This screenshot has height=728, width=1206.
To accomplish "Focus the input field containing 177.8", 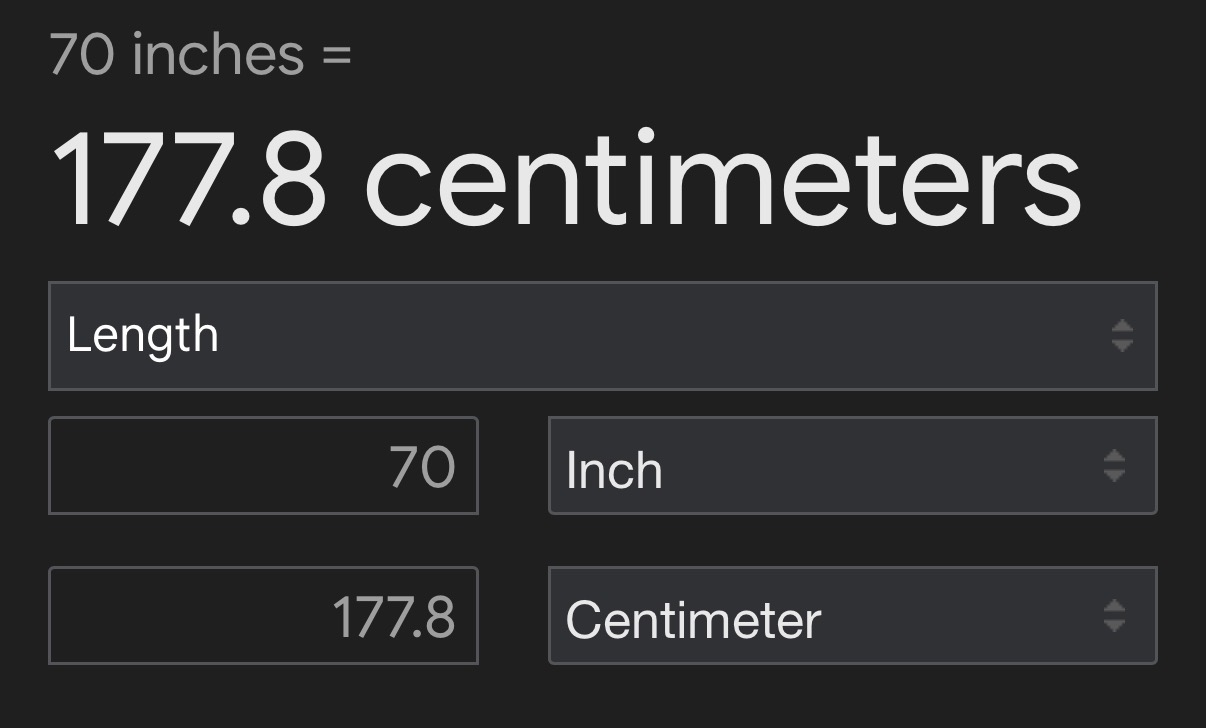I will pyautogui.click(x=263, y=616).
